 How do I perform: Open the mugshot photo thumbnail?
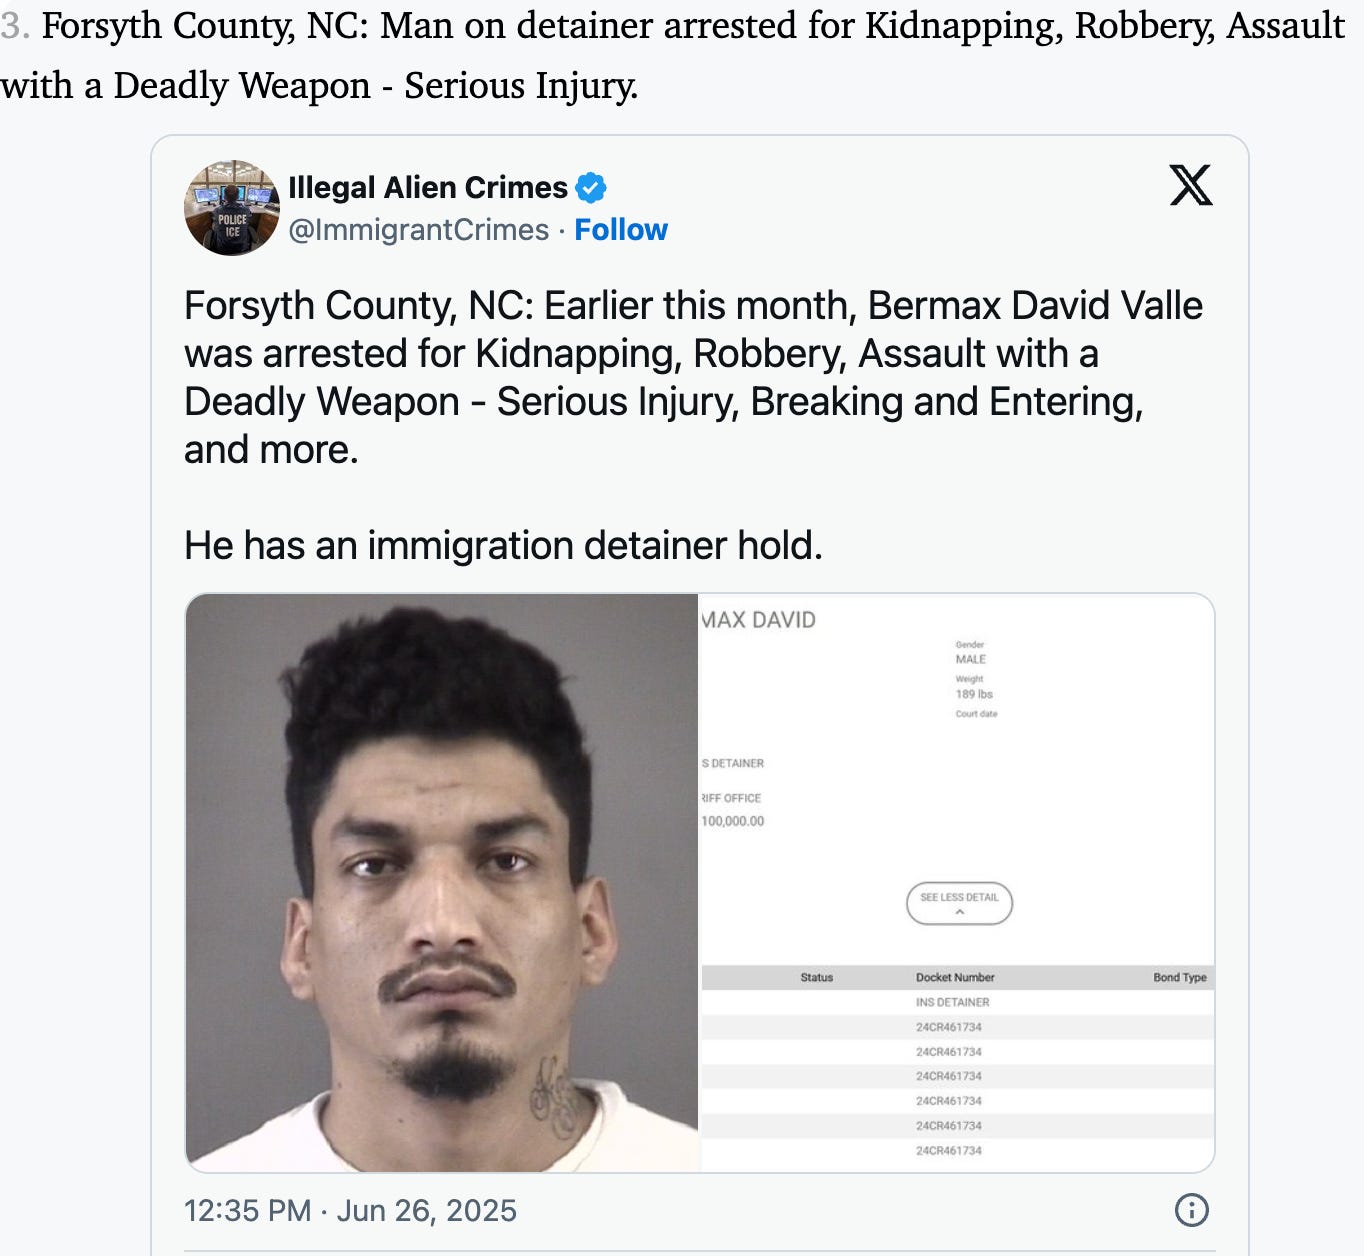(442, 883)
